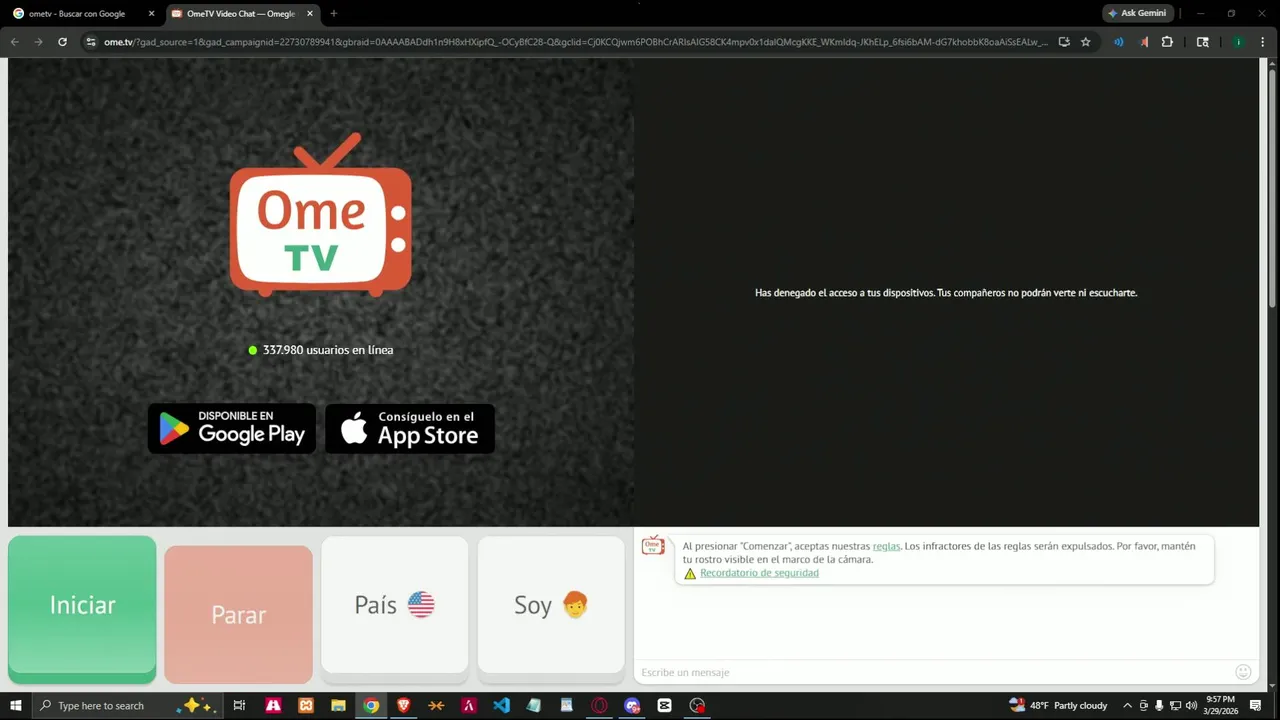This screenshot has width=1280, height=720.
Task: Open Task View on the taskbar
Action: tap(239, 705)
